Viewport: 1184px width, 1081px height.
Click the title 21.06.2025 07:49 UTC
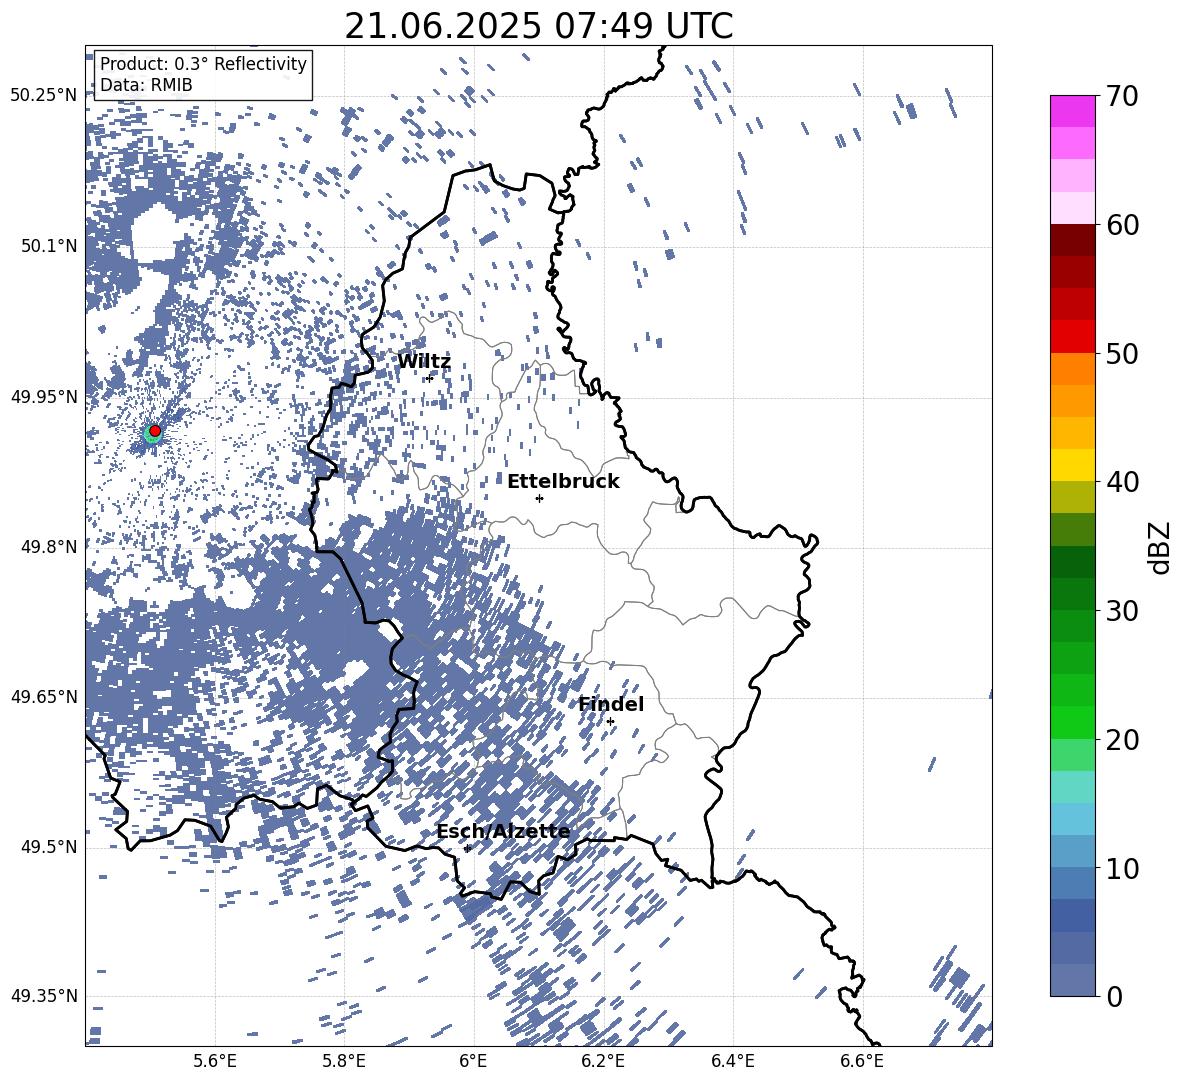point(538,26)
